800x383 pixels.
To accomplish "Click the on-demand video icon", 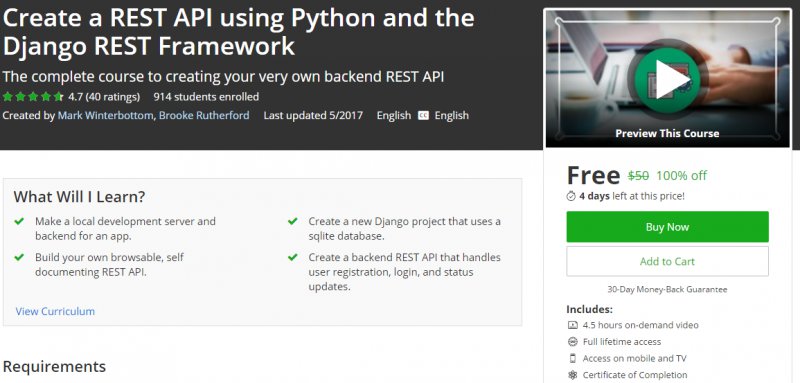I will click(572, 325).
